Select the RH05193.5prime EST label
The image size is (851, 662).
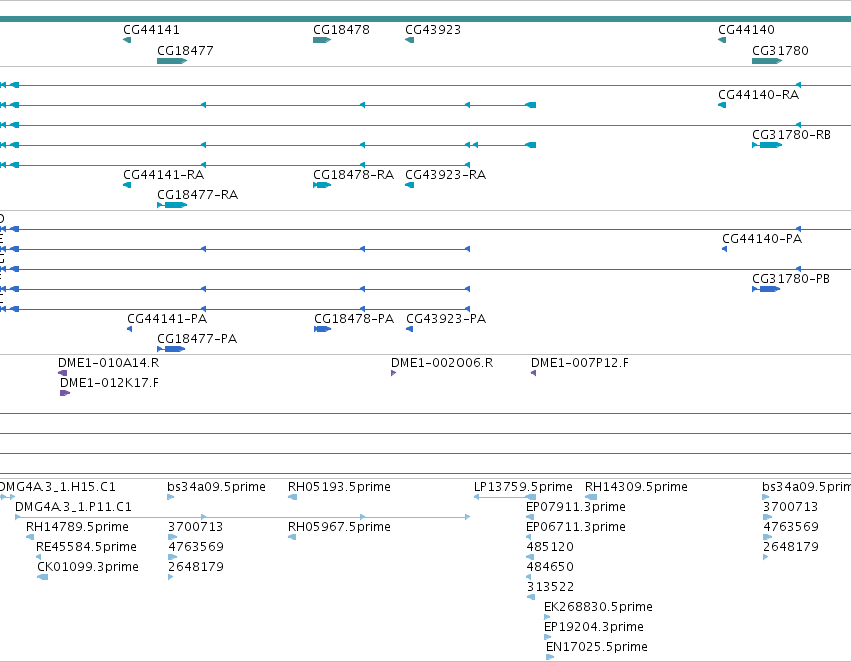pos(339,487)
